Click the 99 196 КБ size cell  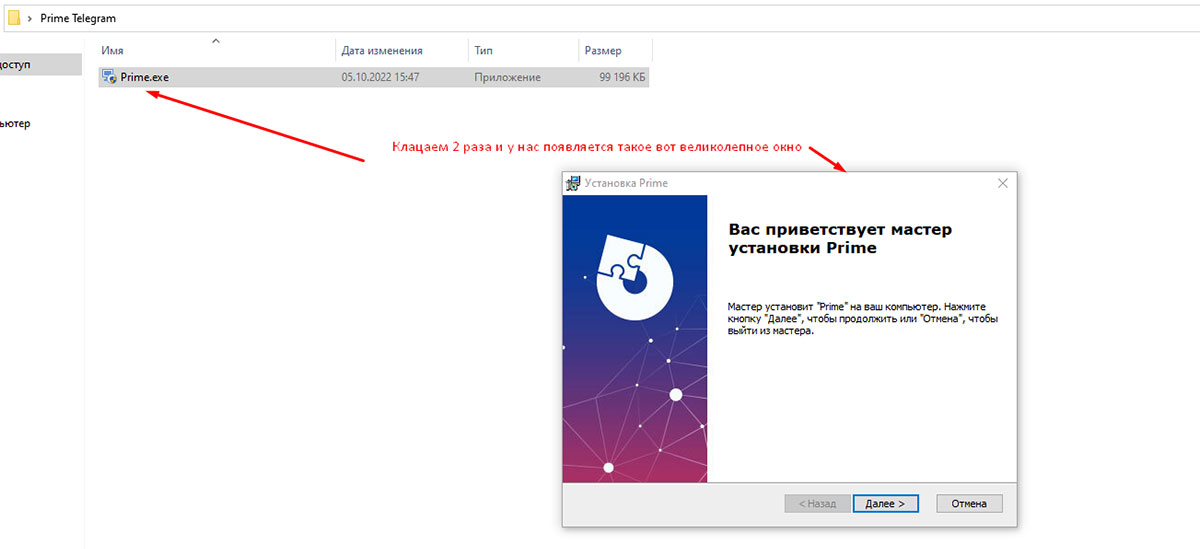[x=622, y=77]
